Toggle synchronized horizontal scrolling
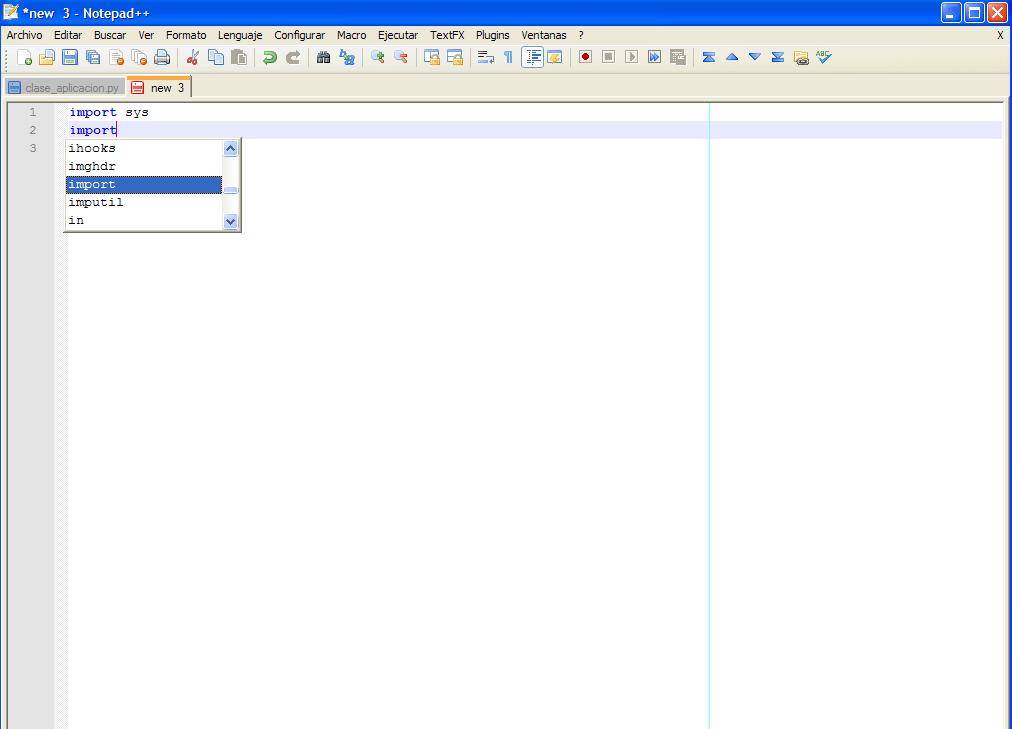The height and width of the screenshot is (729, 1012). pos(455,57)
